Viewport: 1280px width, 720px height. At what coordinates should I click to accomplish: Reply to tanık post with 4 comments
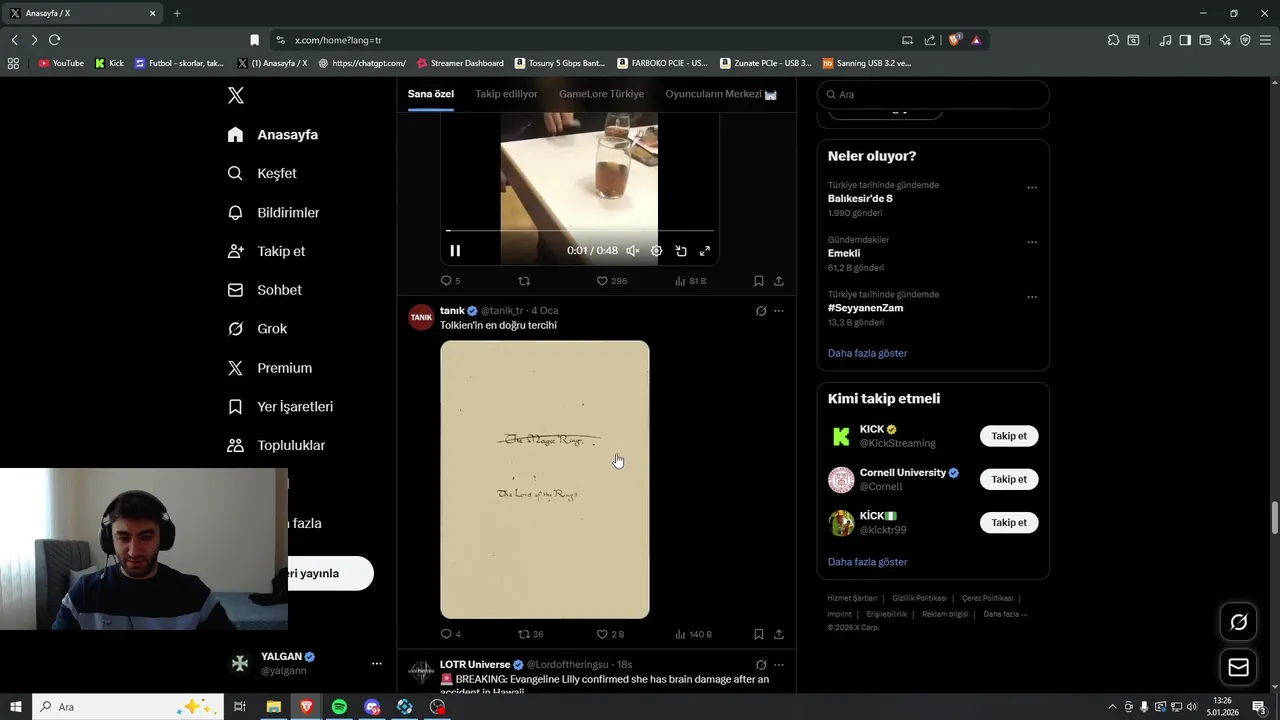[x=451, y=634]
